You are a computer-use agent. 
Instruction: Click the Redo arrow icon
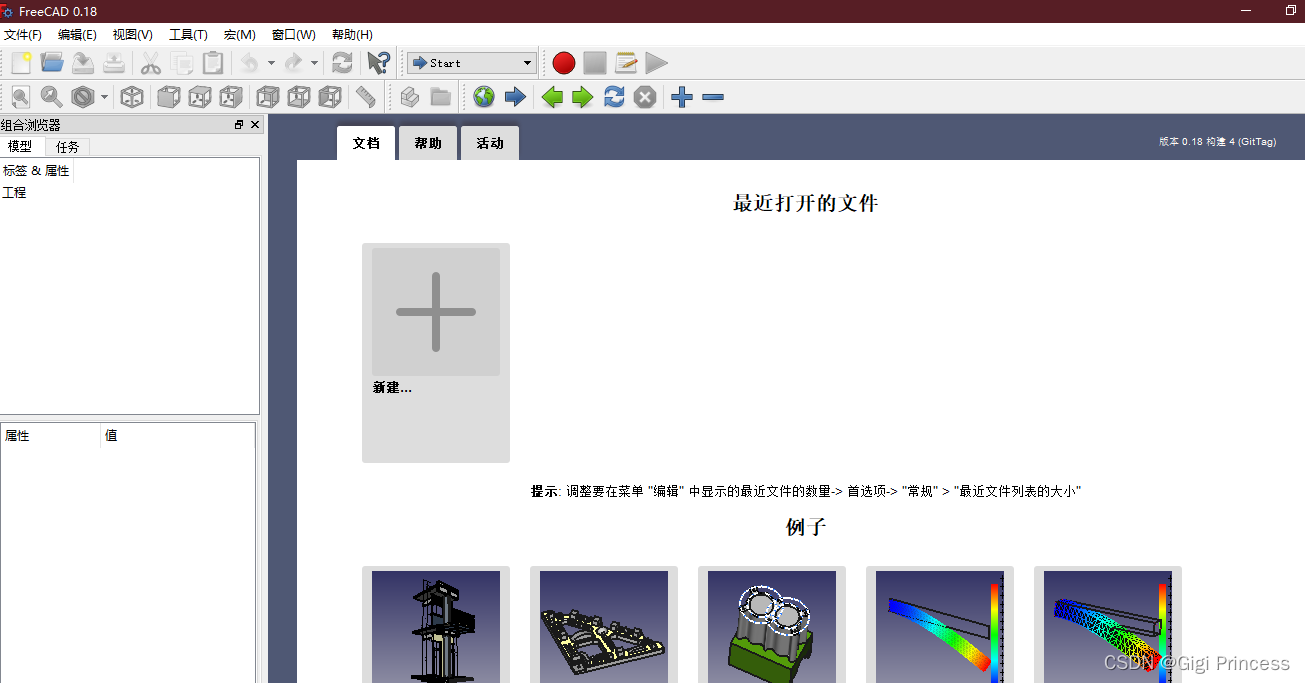pyautogui.click(x=294, y=63)
